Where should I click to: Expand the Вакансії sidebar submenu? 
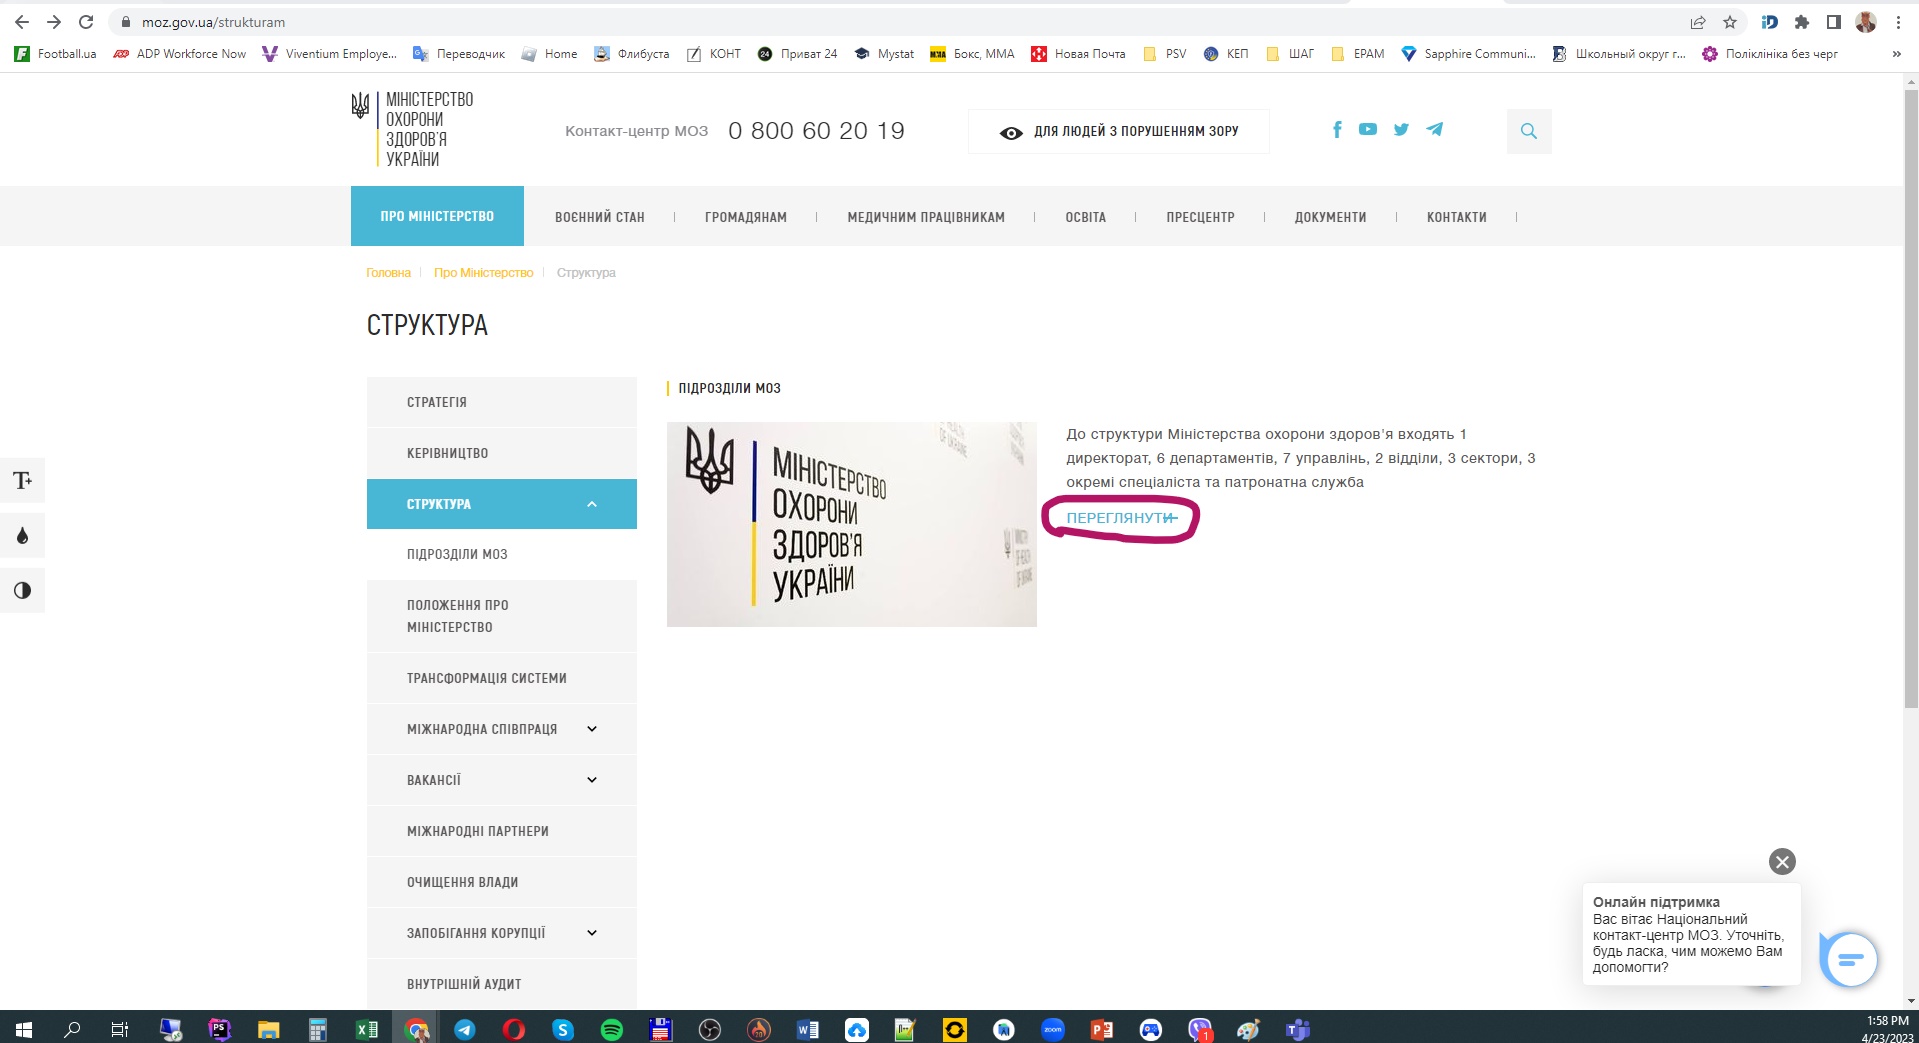[x=592, y=780]
